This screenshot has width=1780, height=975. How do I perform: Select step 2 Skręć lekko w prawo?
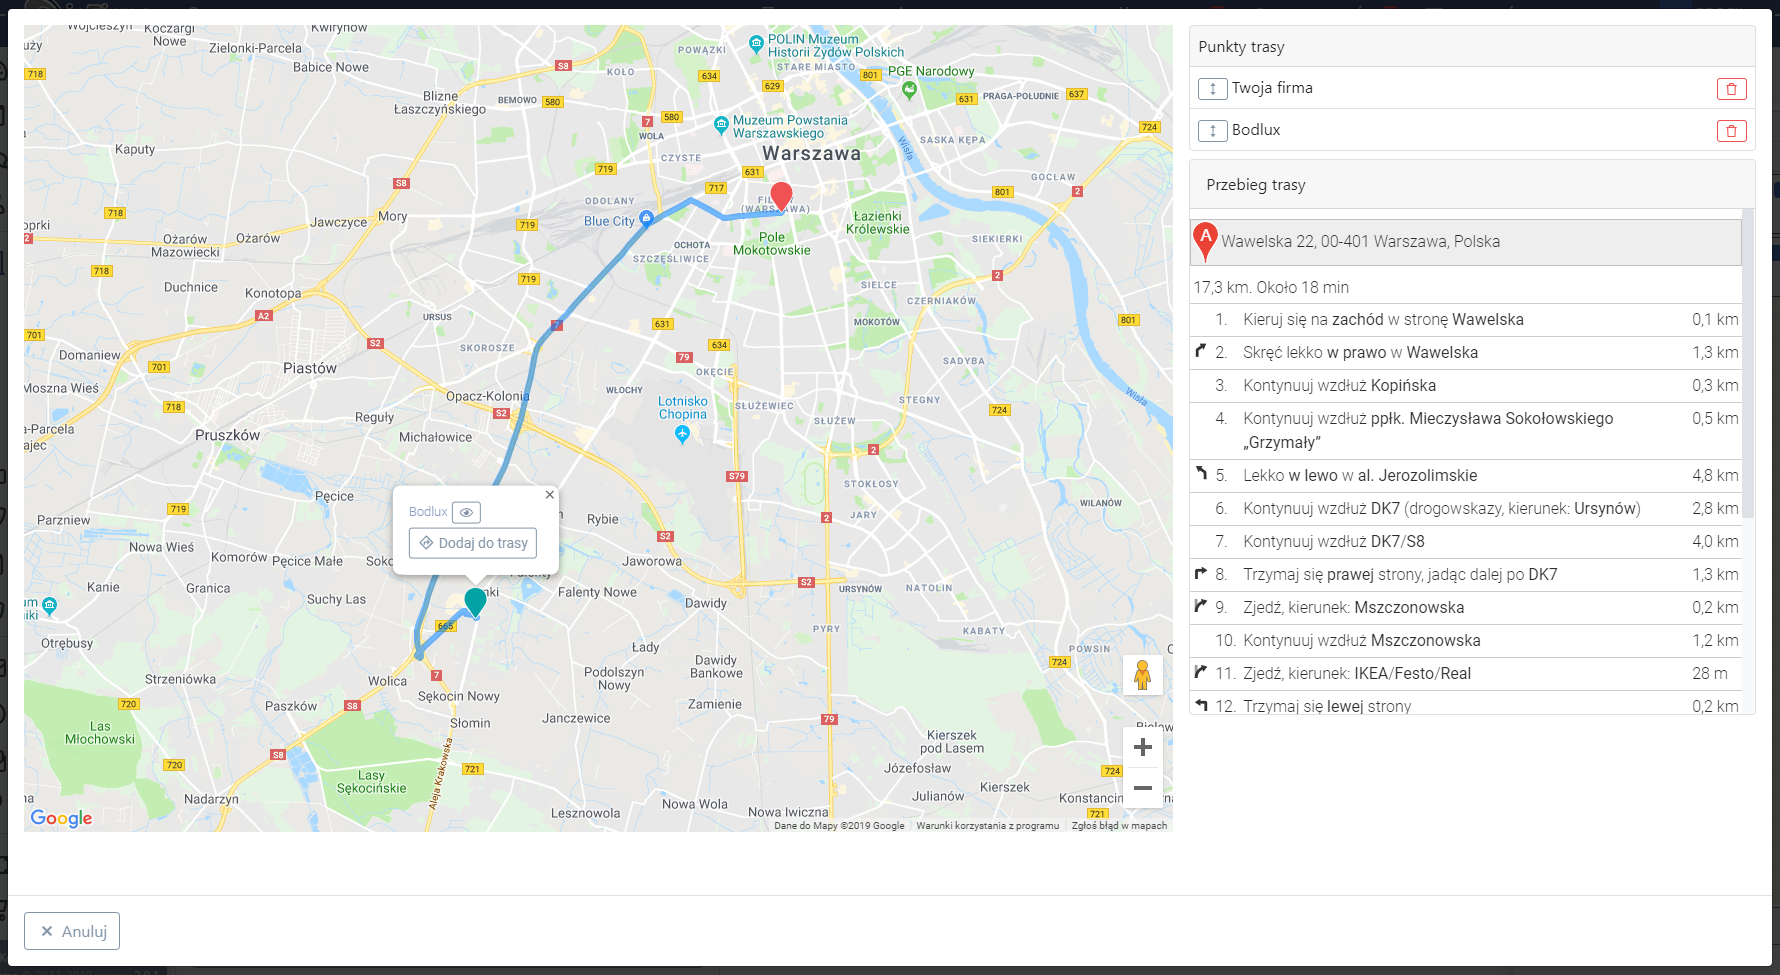(x=1466, y=353)
